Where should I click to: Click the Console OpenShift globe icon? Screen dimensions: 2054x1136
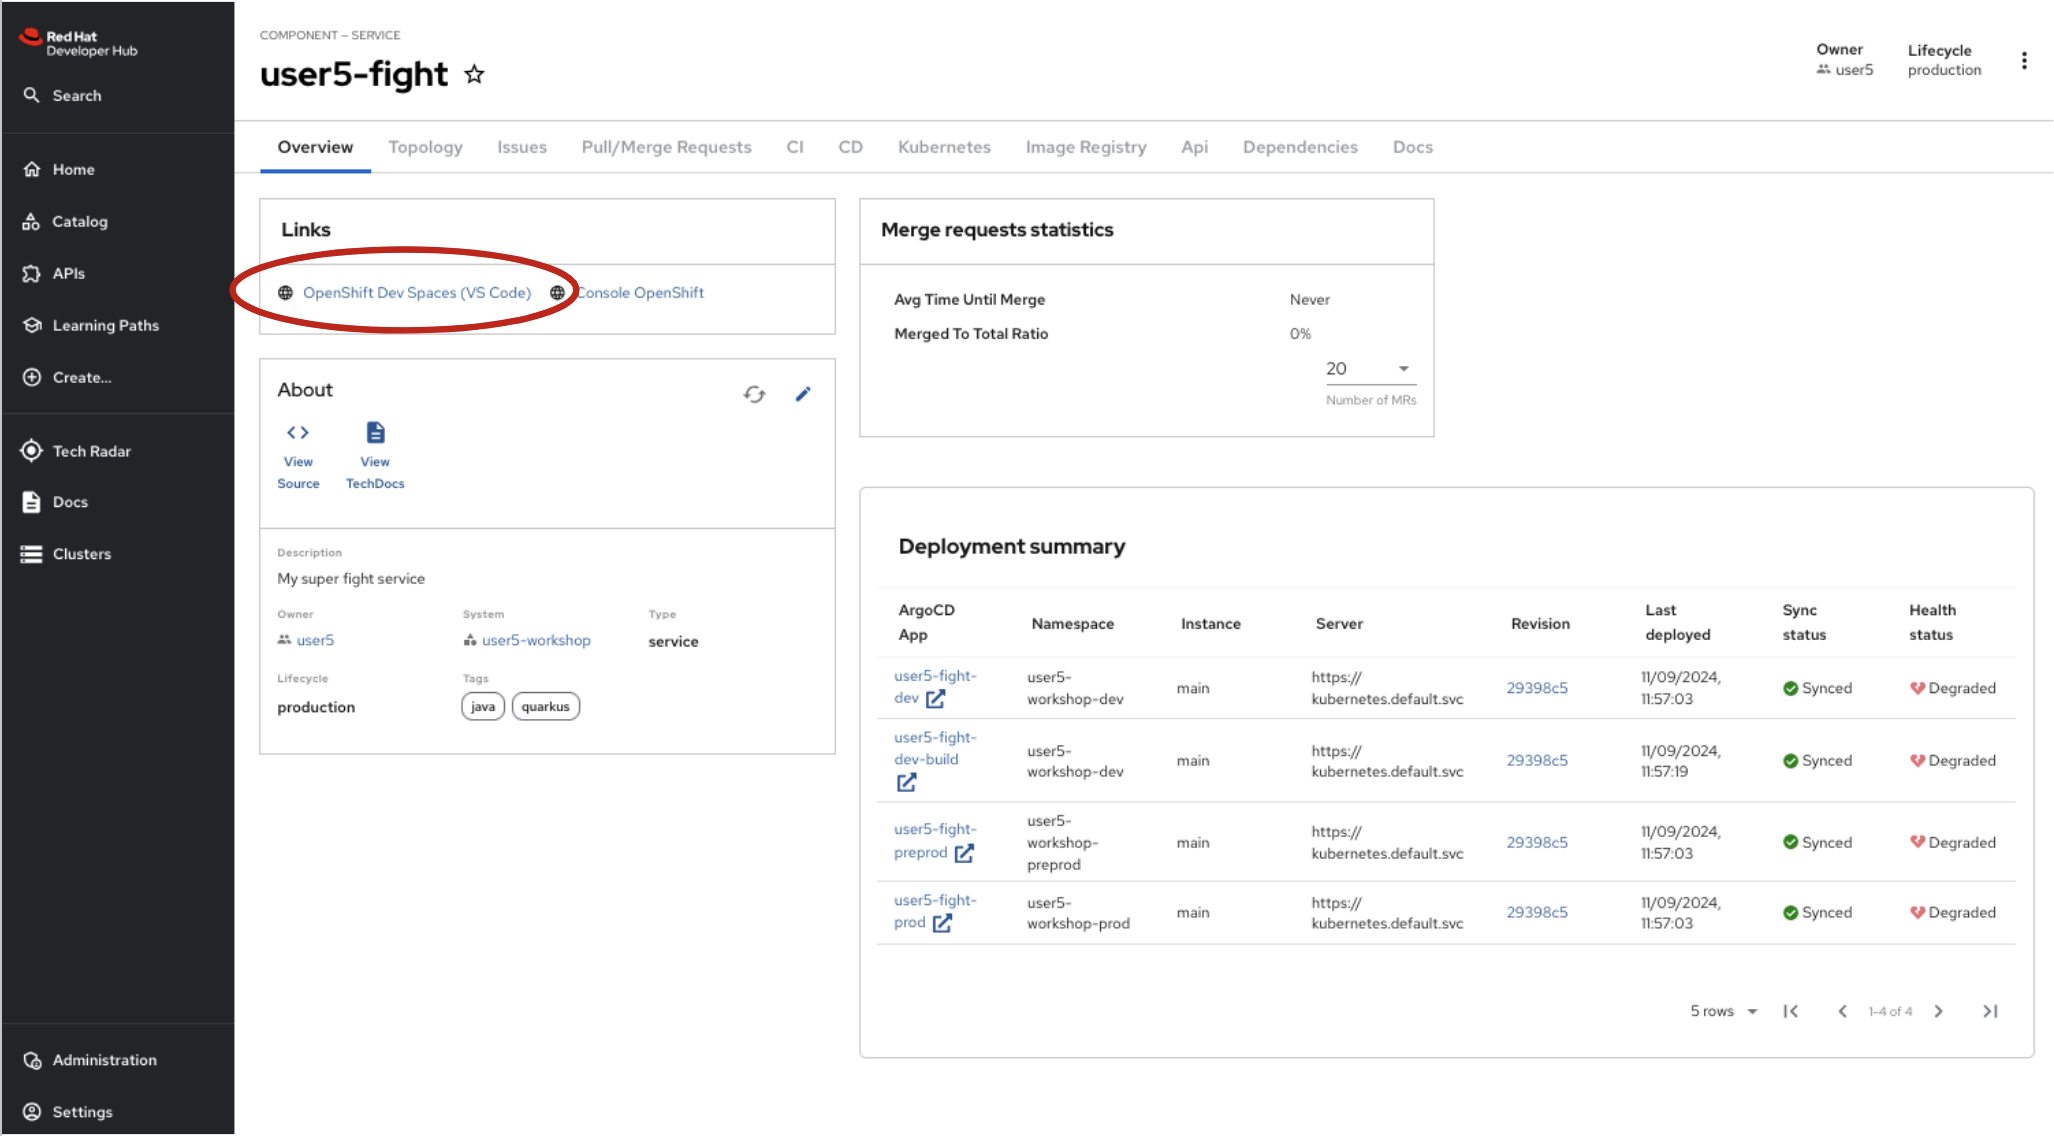click(x=556, y=292)
